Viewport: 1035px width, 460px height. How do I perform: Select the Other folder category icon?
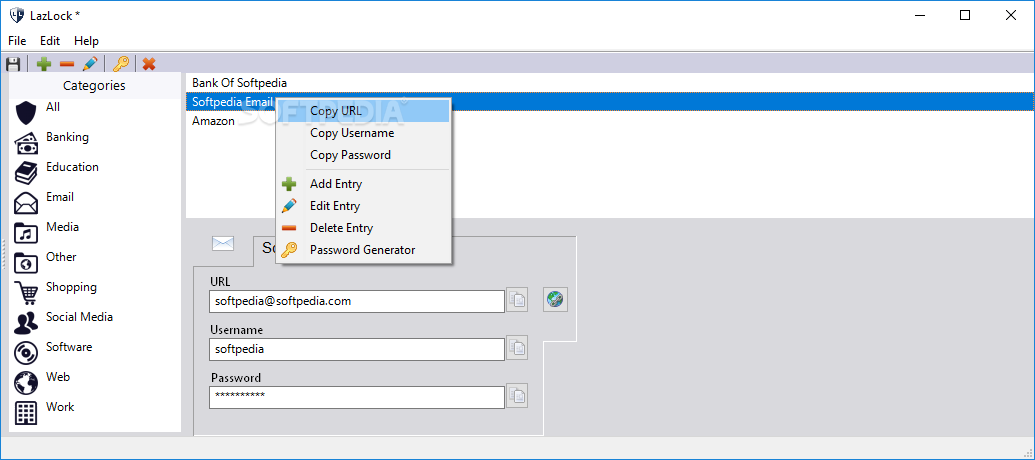pos(26,263)
